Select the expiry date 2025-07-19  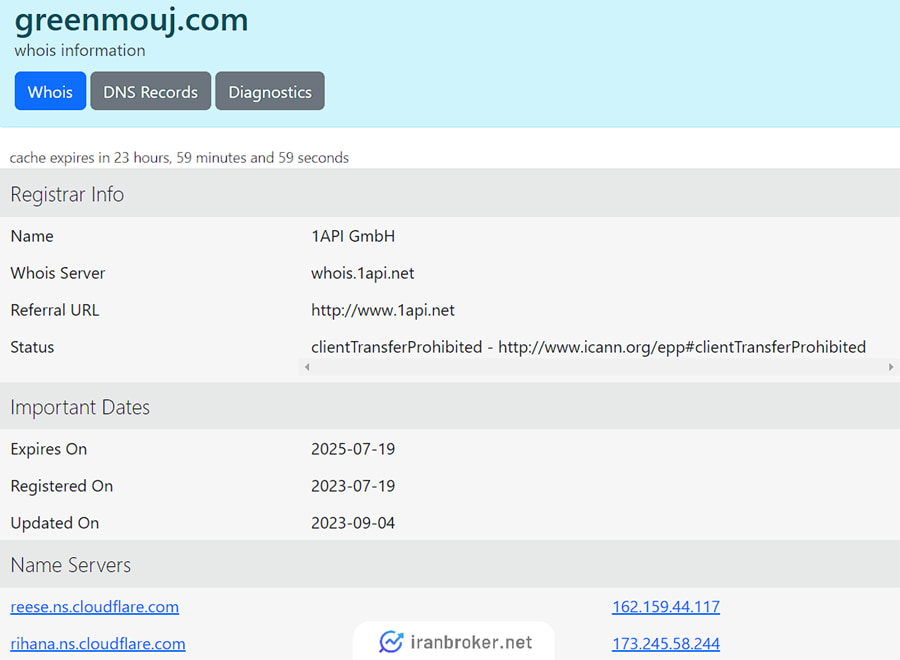353,449
